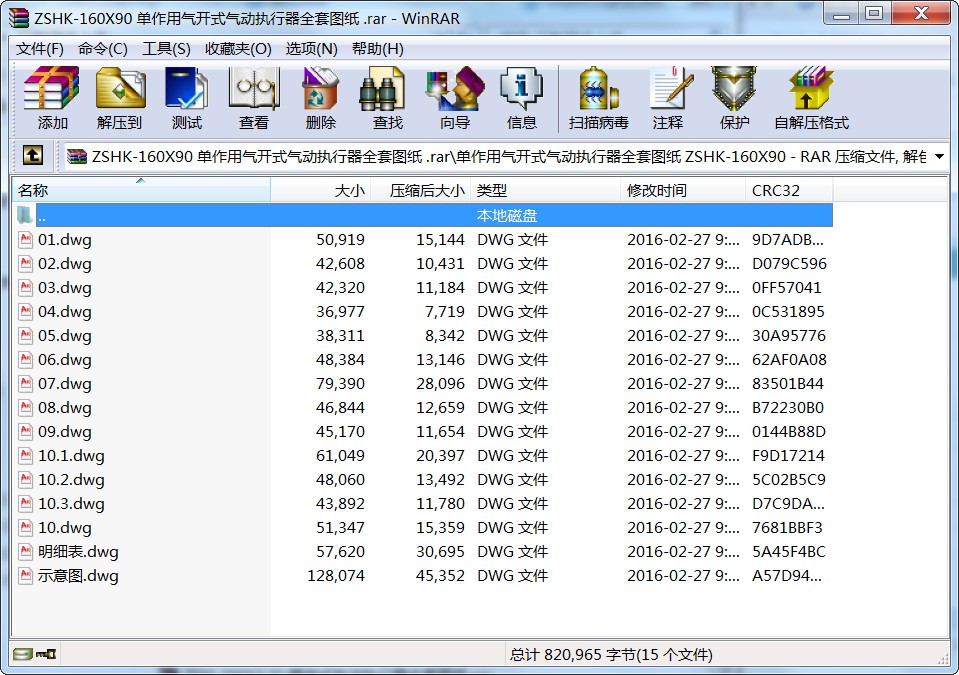
Task: Click the file icon of 示意图.dwg
Action: 26,575
